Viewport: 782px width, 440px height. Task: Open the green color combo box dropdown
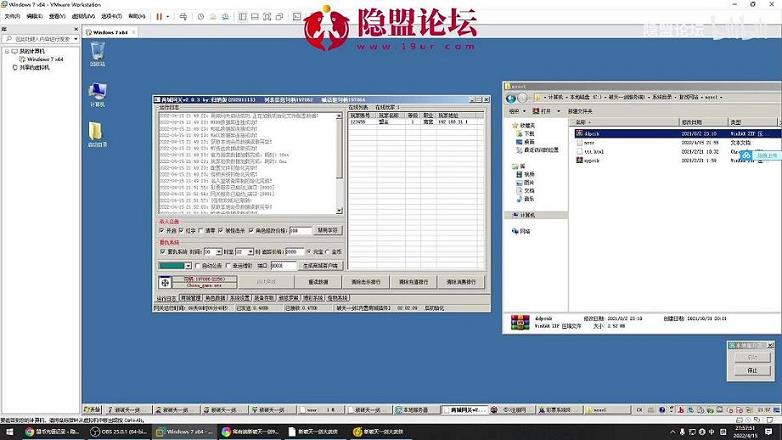click(188, 266)
